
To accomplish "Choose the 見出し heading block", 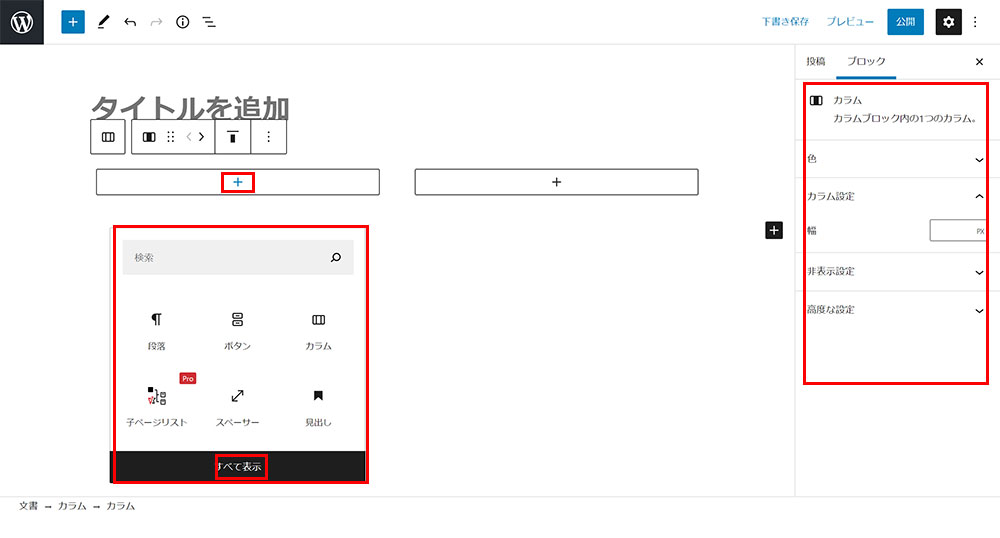I will pos(318,405).
